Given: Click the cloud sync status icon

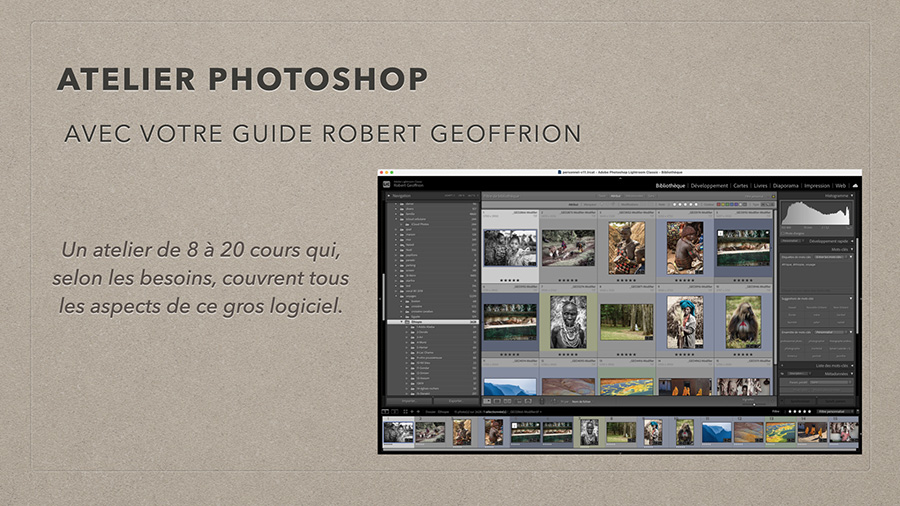Looking at the screenshot, I should tap(855, 185).
